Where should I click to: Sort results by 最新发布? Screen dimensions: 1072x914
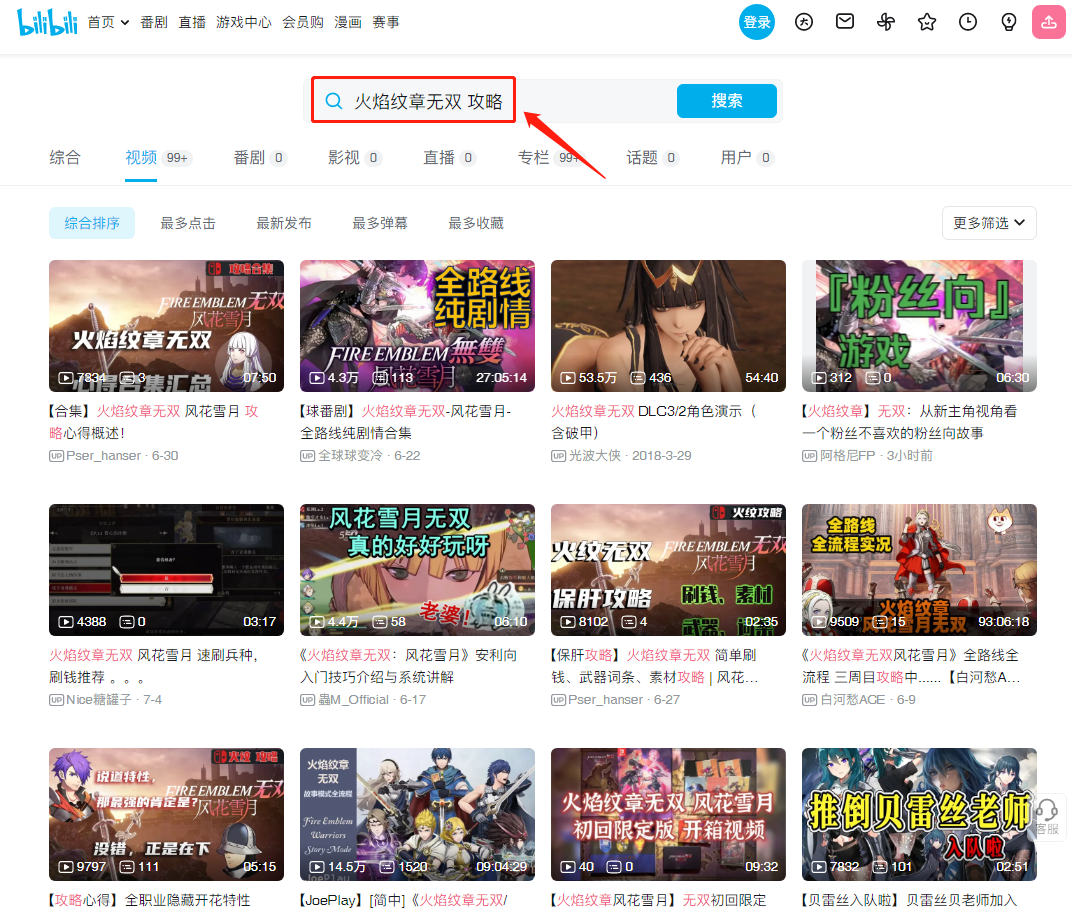click(x=284, y=223)
